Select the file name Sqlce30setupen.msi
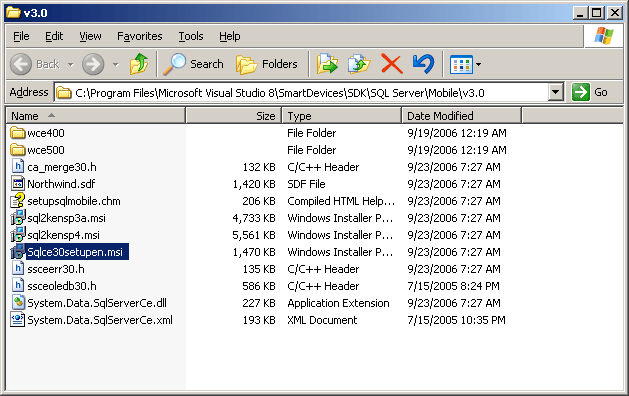 [x=75, y=252]
